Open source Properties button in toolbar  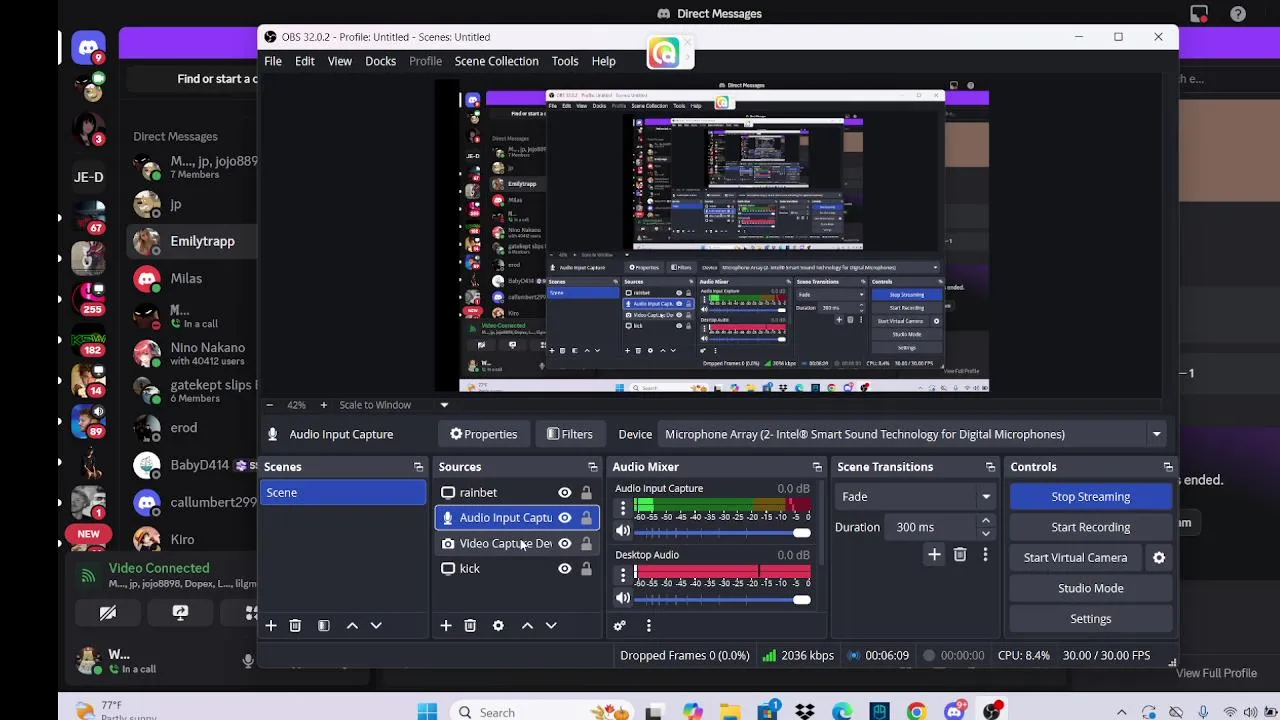[x=483, y=434]
